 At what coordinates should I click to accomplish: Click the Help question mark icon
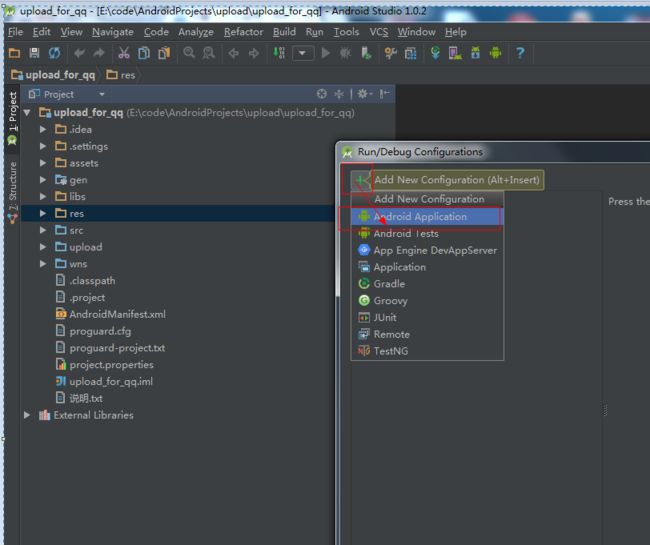coord(520,53)
